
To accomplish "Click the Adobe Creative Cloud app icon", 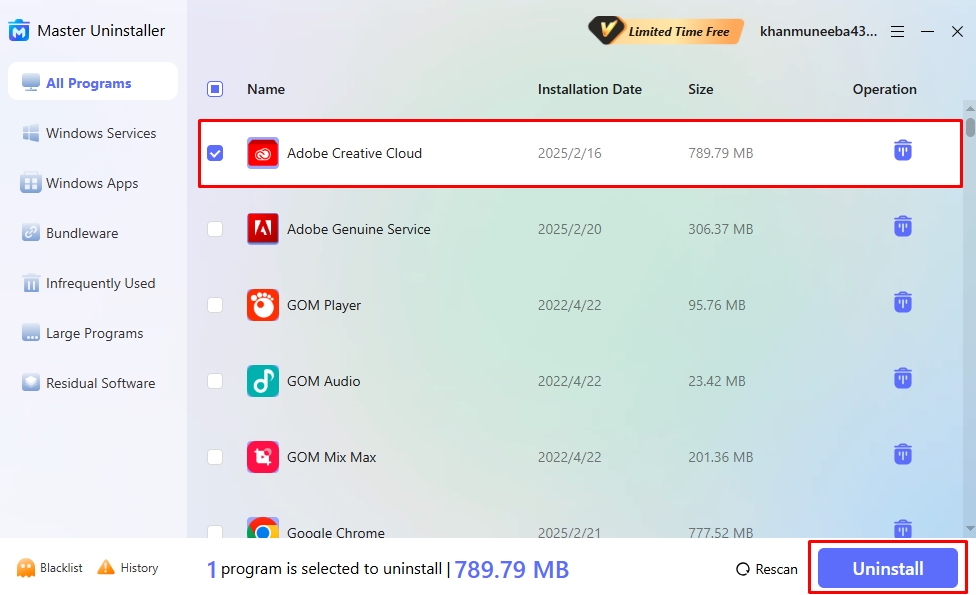I will pos(263,153).
